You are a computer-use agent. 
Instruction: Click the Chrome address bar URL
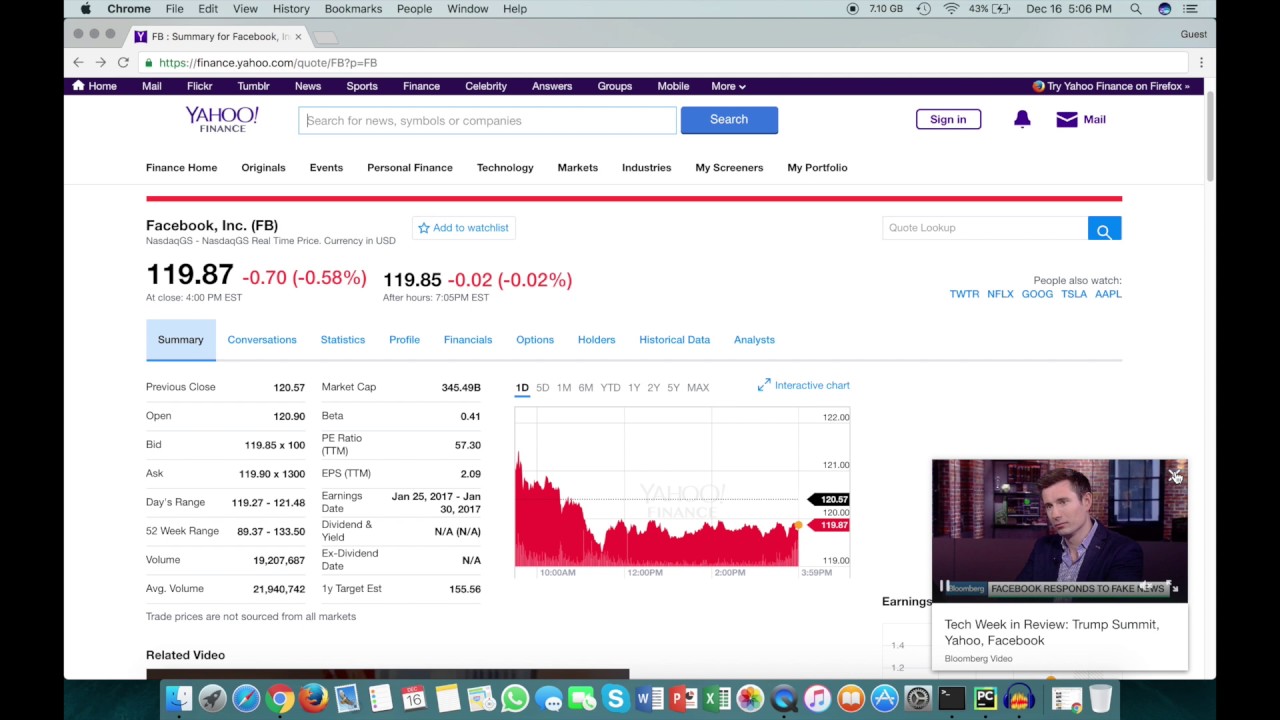point(267,62)
